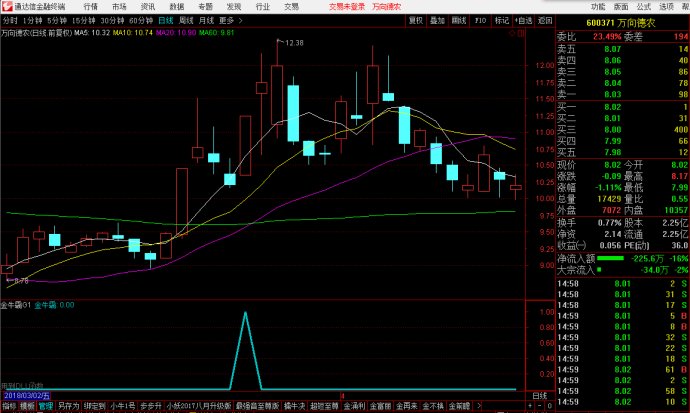690x413 pixels.
Task: Click the 卖一 price 8.03
Action: (x=612, y=94)
